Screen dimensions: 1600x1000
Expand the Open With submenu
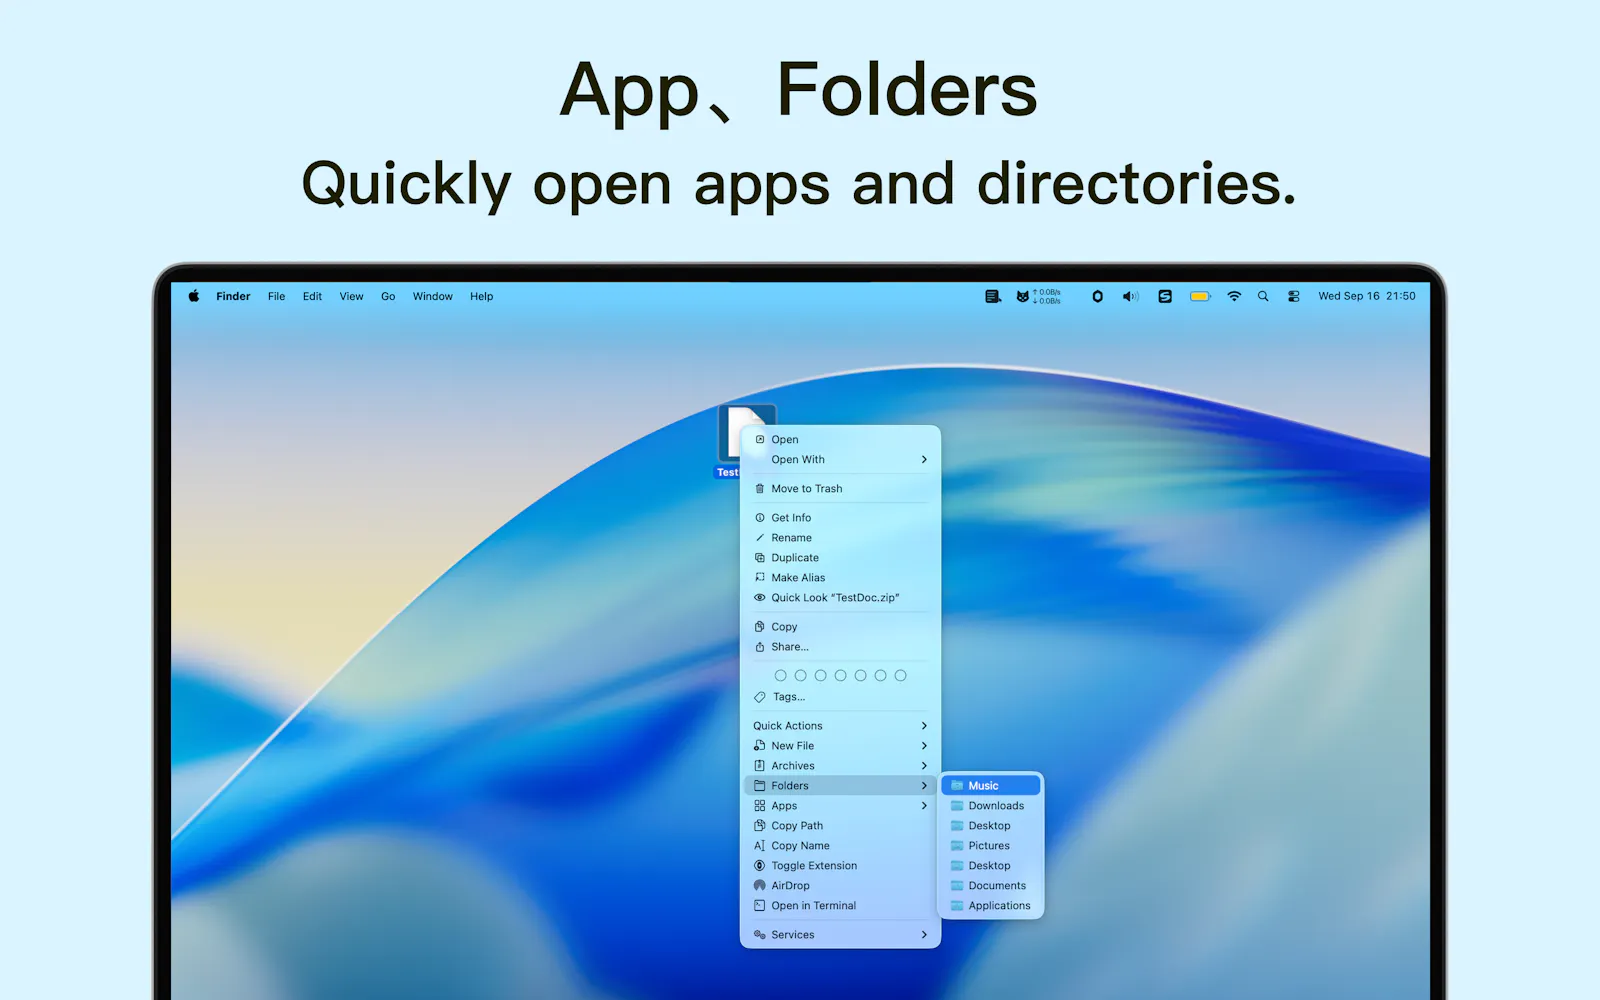(x=840, y=460)
